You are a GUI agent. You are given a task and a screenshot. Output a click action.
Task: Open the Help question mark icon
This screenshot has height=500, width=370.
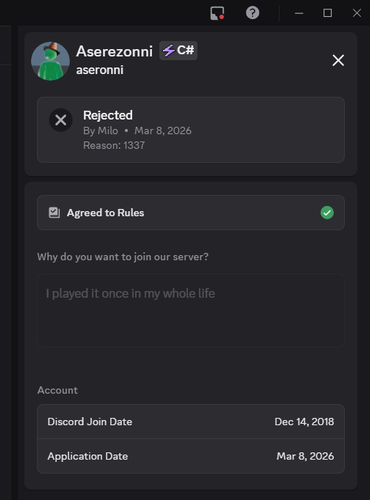tap(252, 13)
